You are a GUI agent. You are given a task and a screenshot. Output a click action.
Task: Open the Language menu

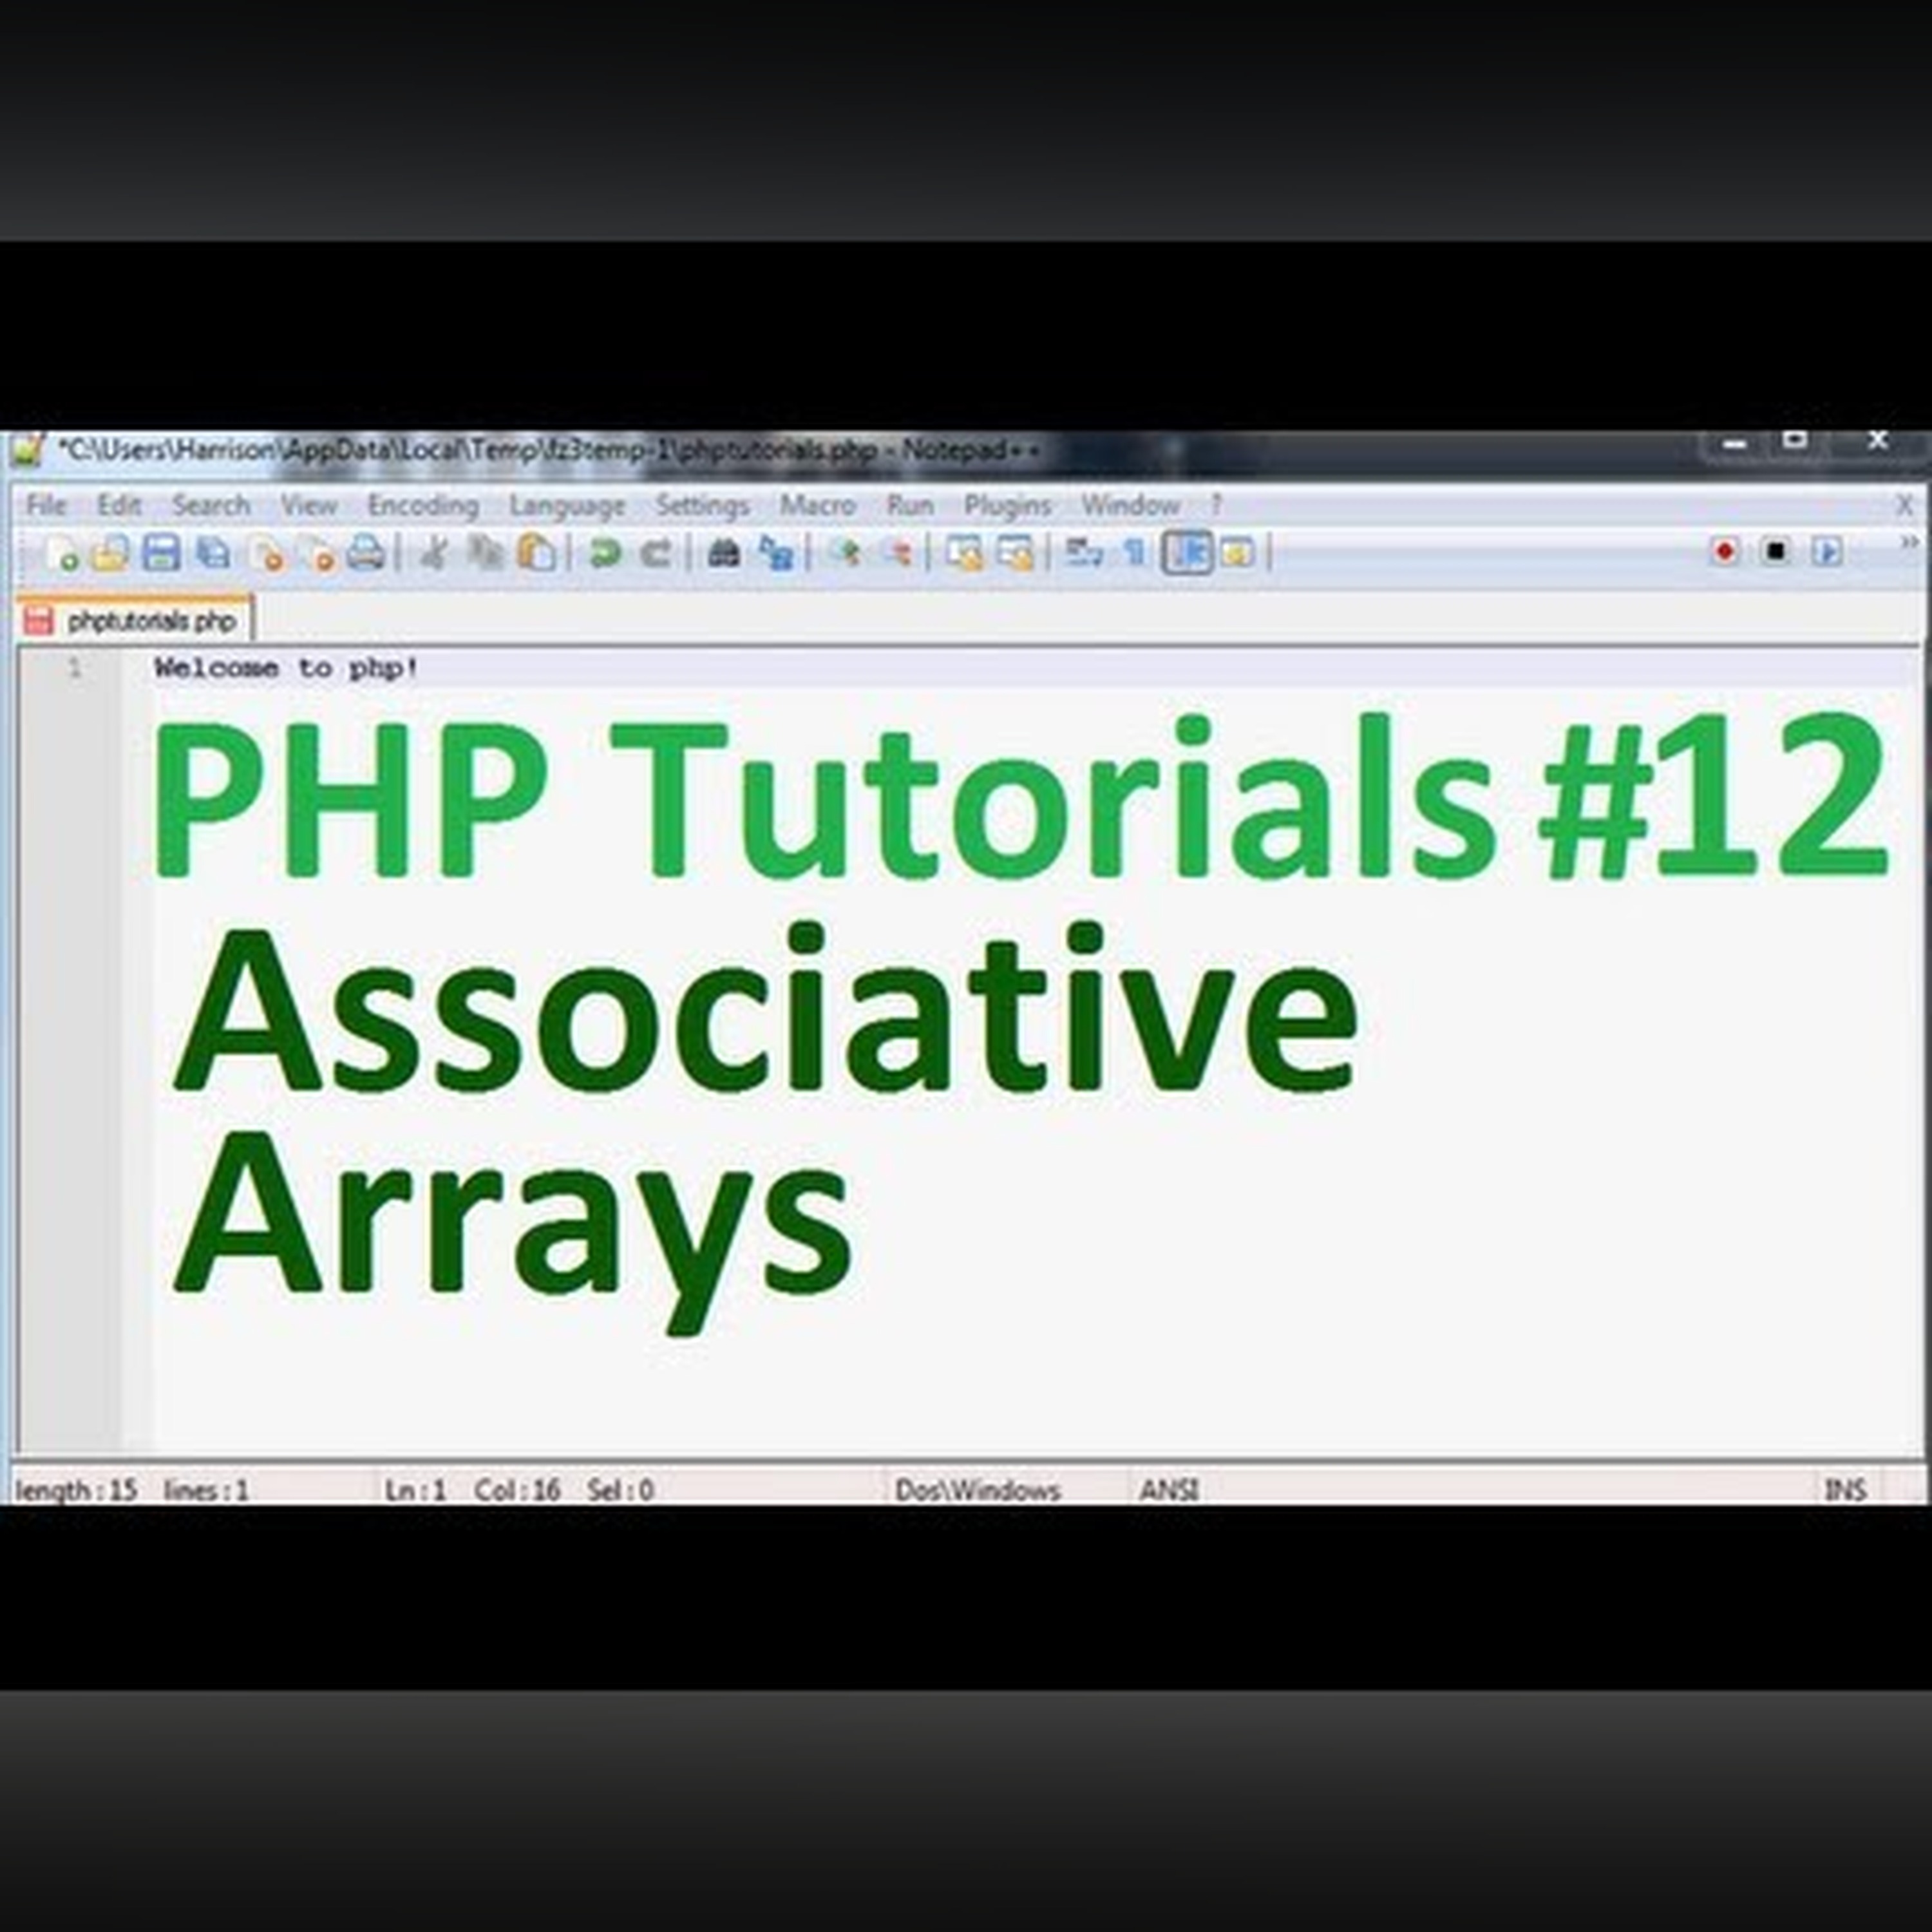point(567,505)
